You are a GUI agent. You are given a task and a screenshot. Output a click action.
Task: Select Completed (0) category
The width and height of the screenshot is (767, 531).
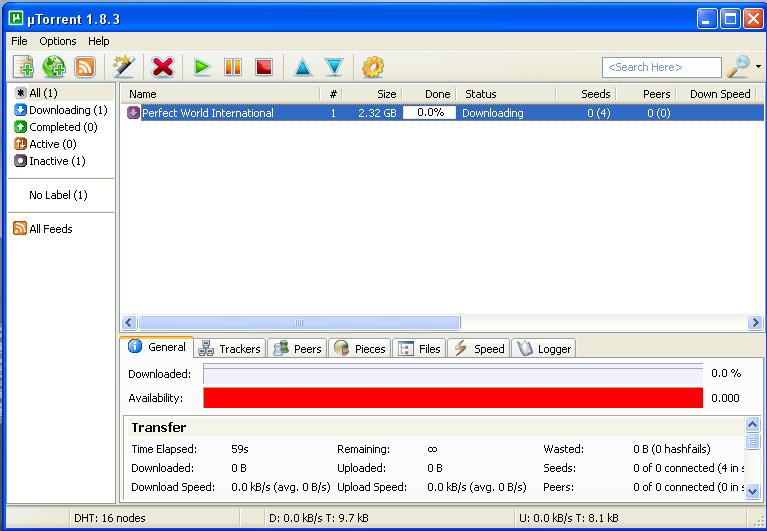point(56,127)
